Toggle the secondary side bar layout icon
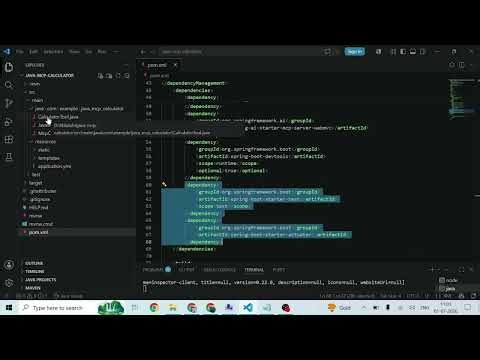 point(422,52)
